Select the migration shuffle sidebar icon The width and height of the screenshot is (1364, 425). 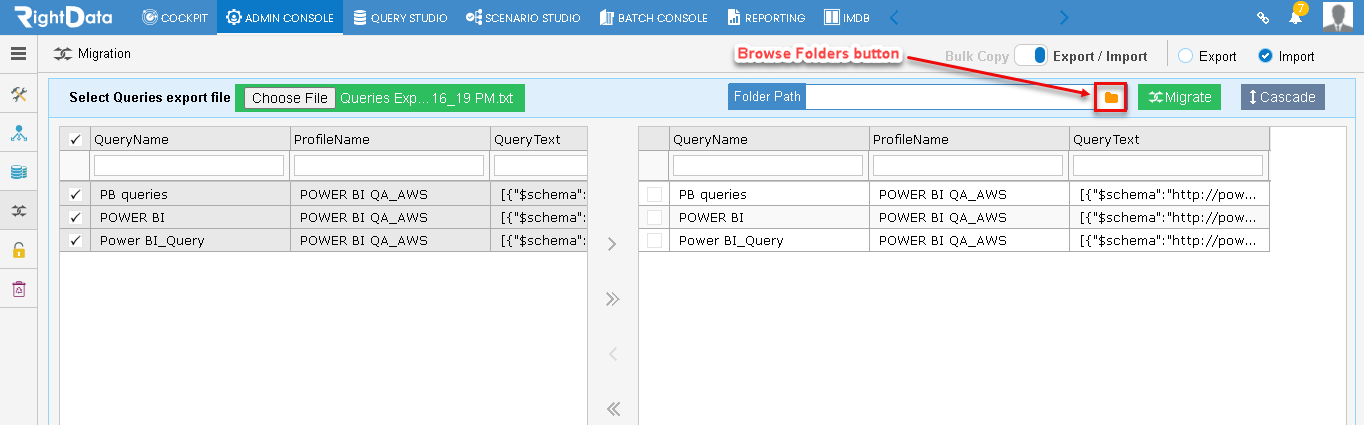(18, 211)
